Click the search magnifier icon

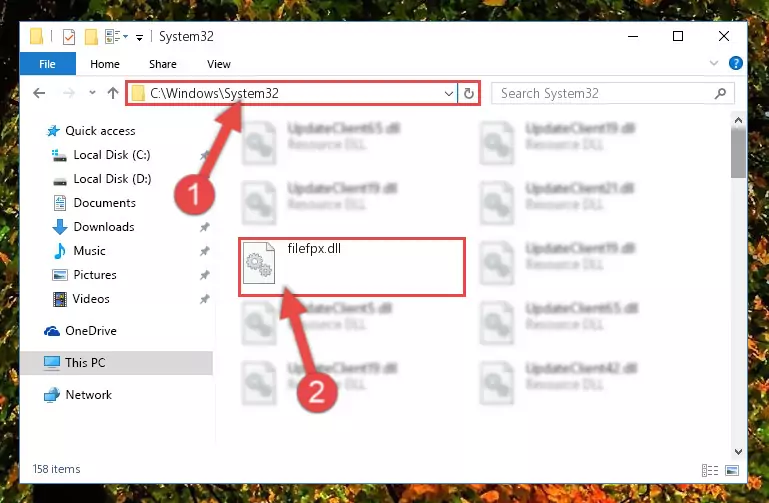point(720,93)
